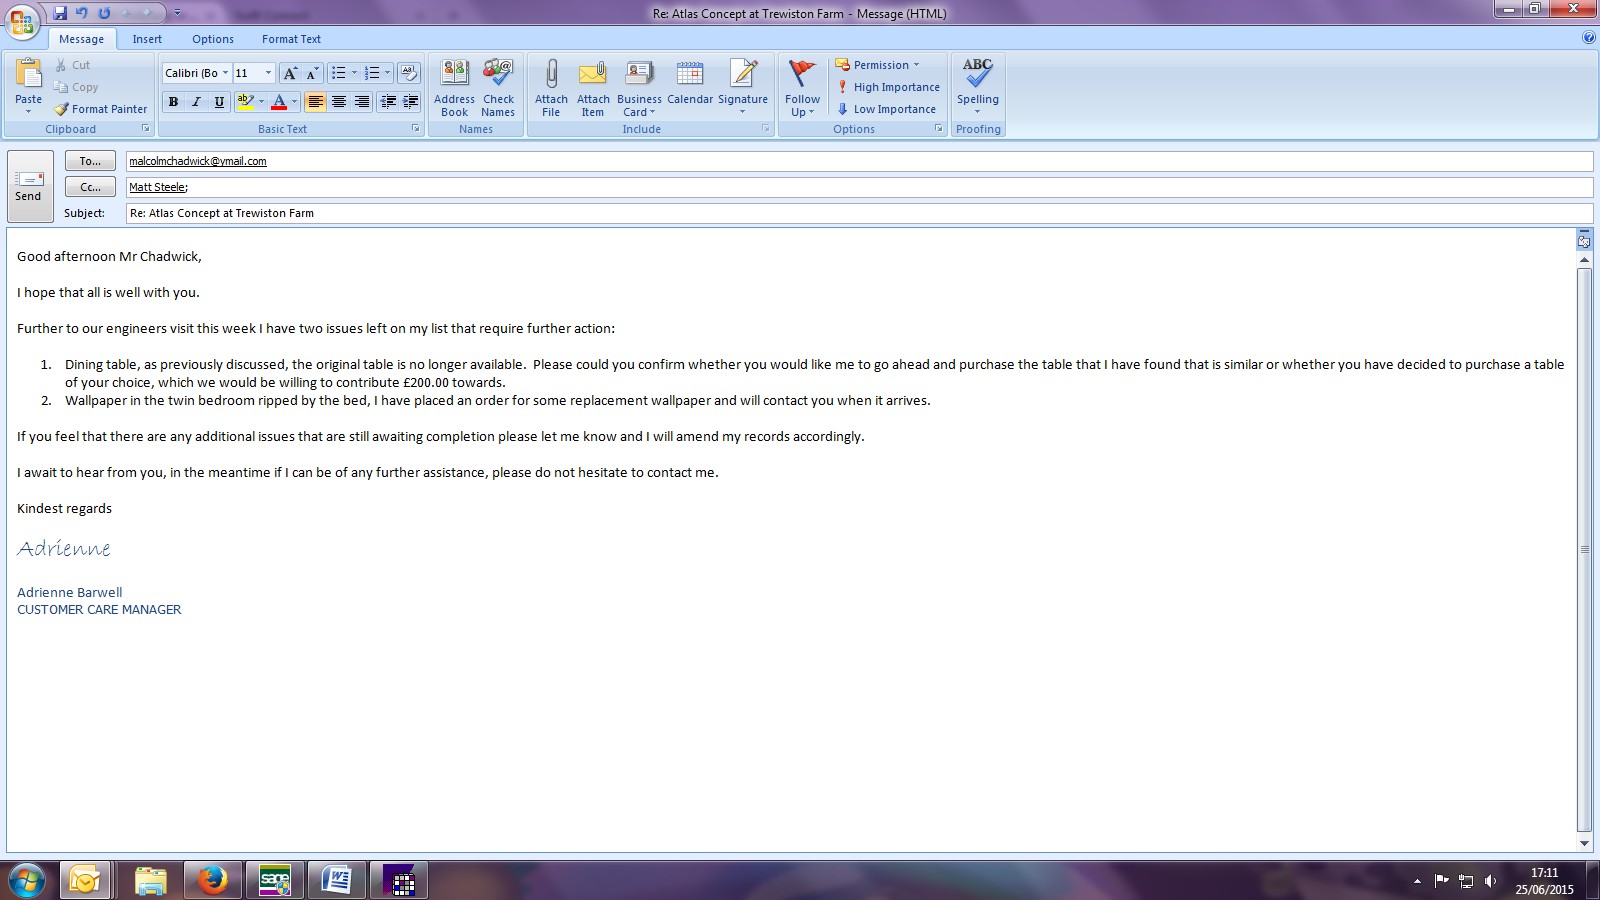Viewport: 1600px width, 900px height.
Task: Click the Cc field containing Matt Steele
Action: [x=859, y=187]
